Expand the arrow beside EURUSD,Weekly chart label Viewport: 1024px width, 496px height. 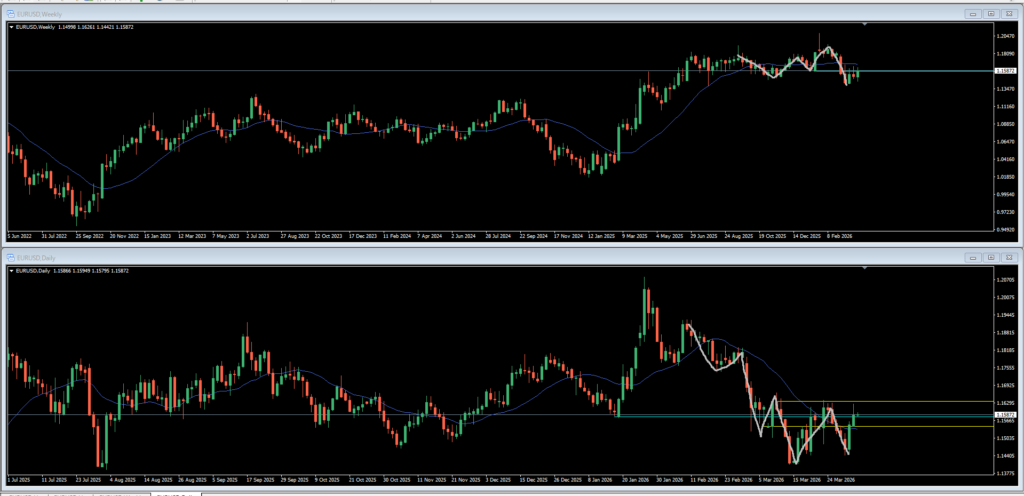tap(11, 27)
